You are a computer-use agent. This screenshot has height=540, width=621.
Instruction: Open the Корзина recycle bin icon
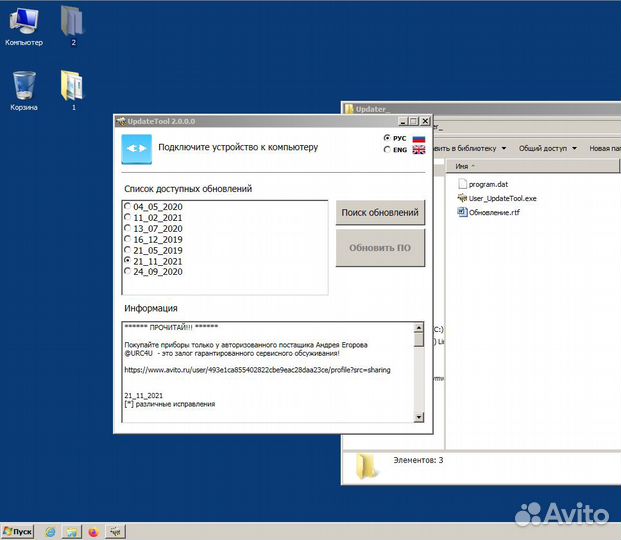point(24,86)
